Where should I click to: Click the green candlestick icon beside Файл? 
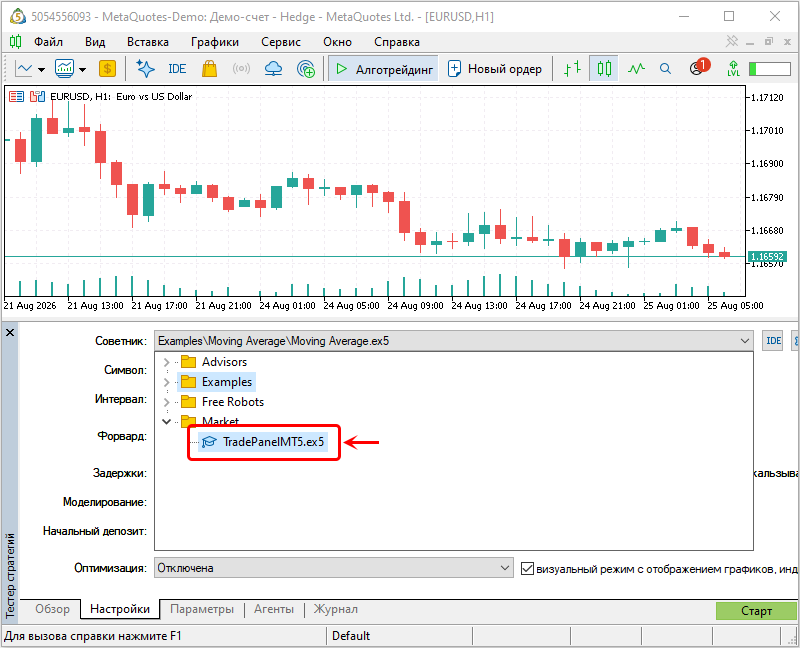tap(16, 41)
